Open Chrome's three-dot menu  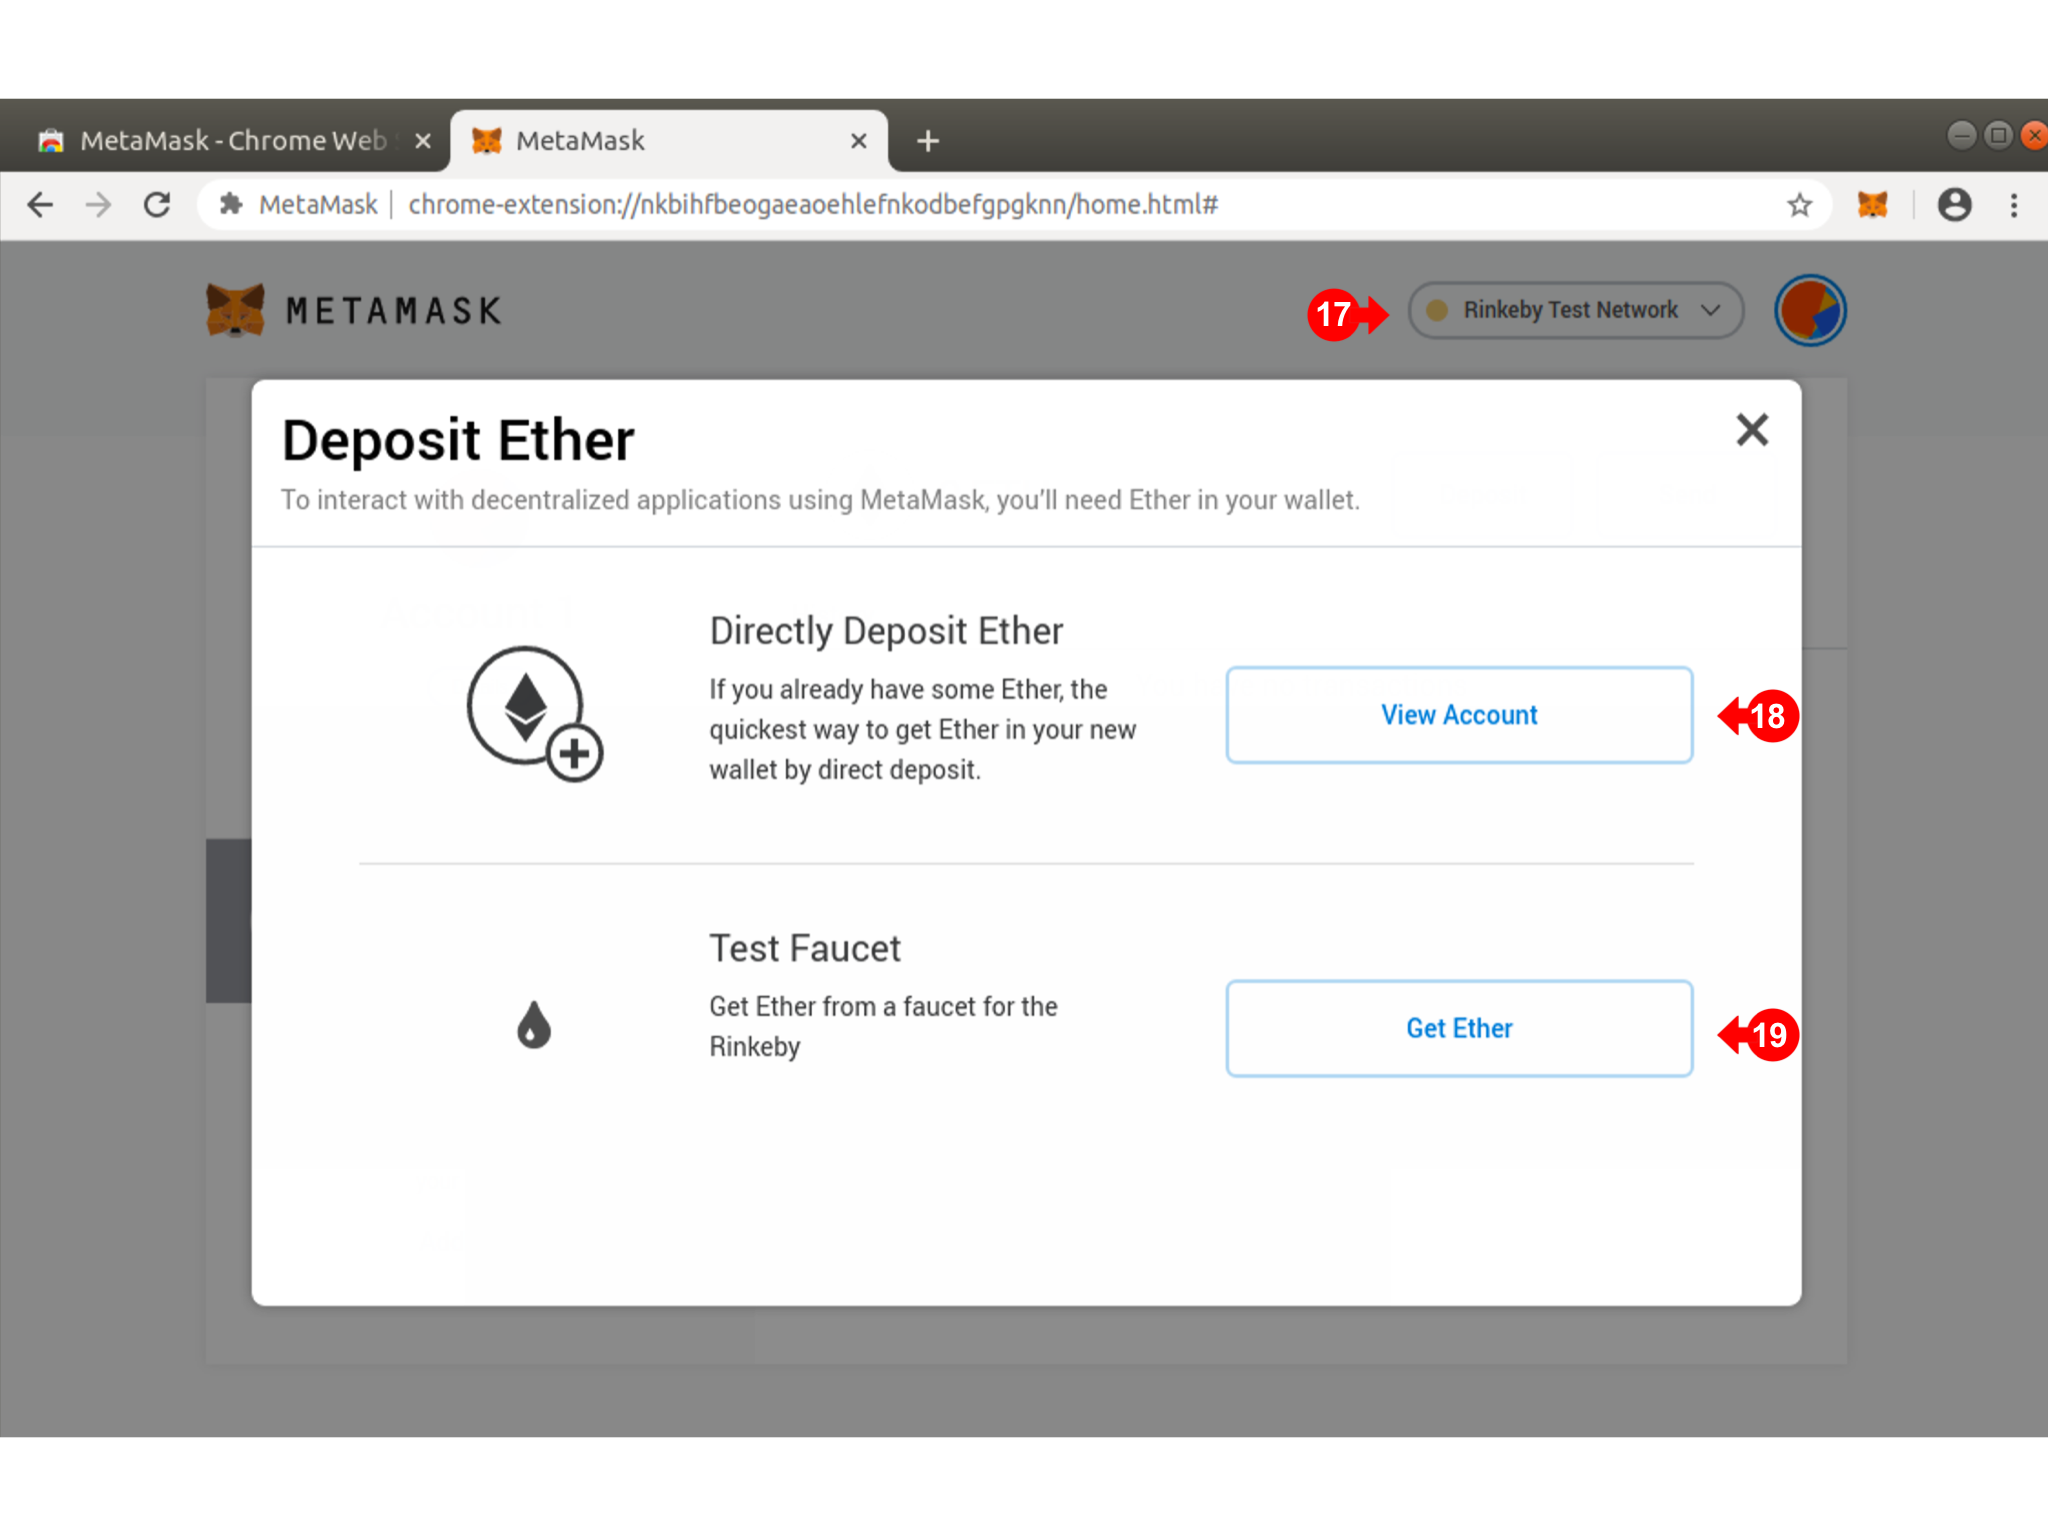pos(2014,205)
